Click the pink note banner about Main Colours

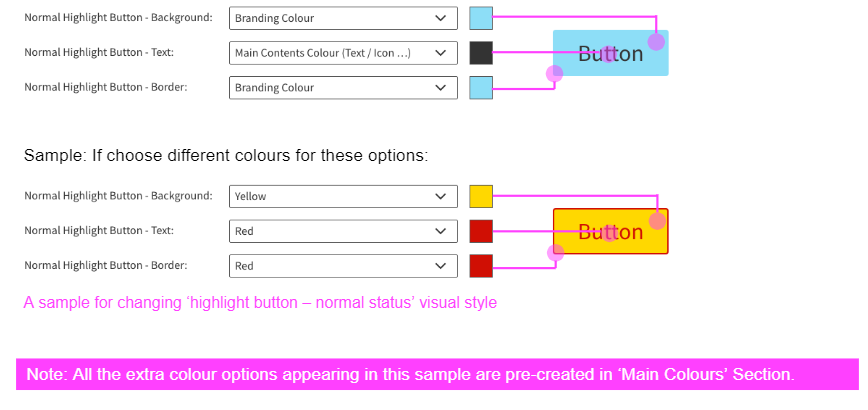tap(437, 374)
